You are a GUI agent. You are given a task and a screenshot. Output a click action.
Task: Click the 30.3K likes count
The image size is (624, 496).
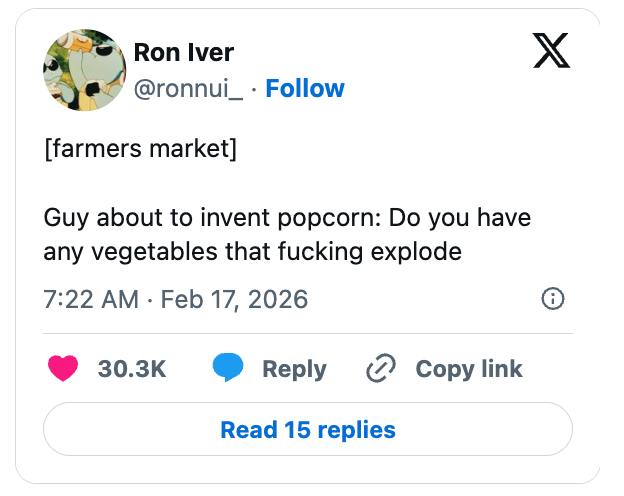coord(132,369)
